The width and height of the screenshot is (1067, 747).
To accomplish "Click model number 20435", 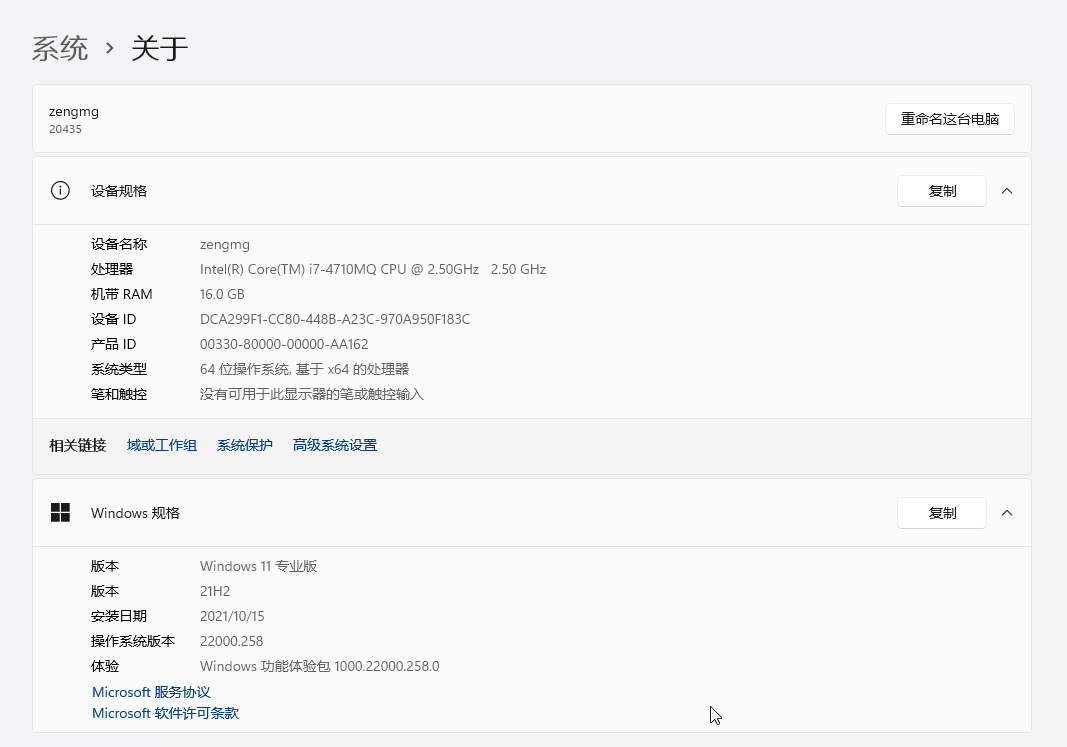I will 65,129.
